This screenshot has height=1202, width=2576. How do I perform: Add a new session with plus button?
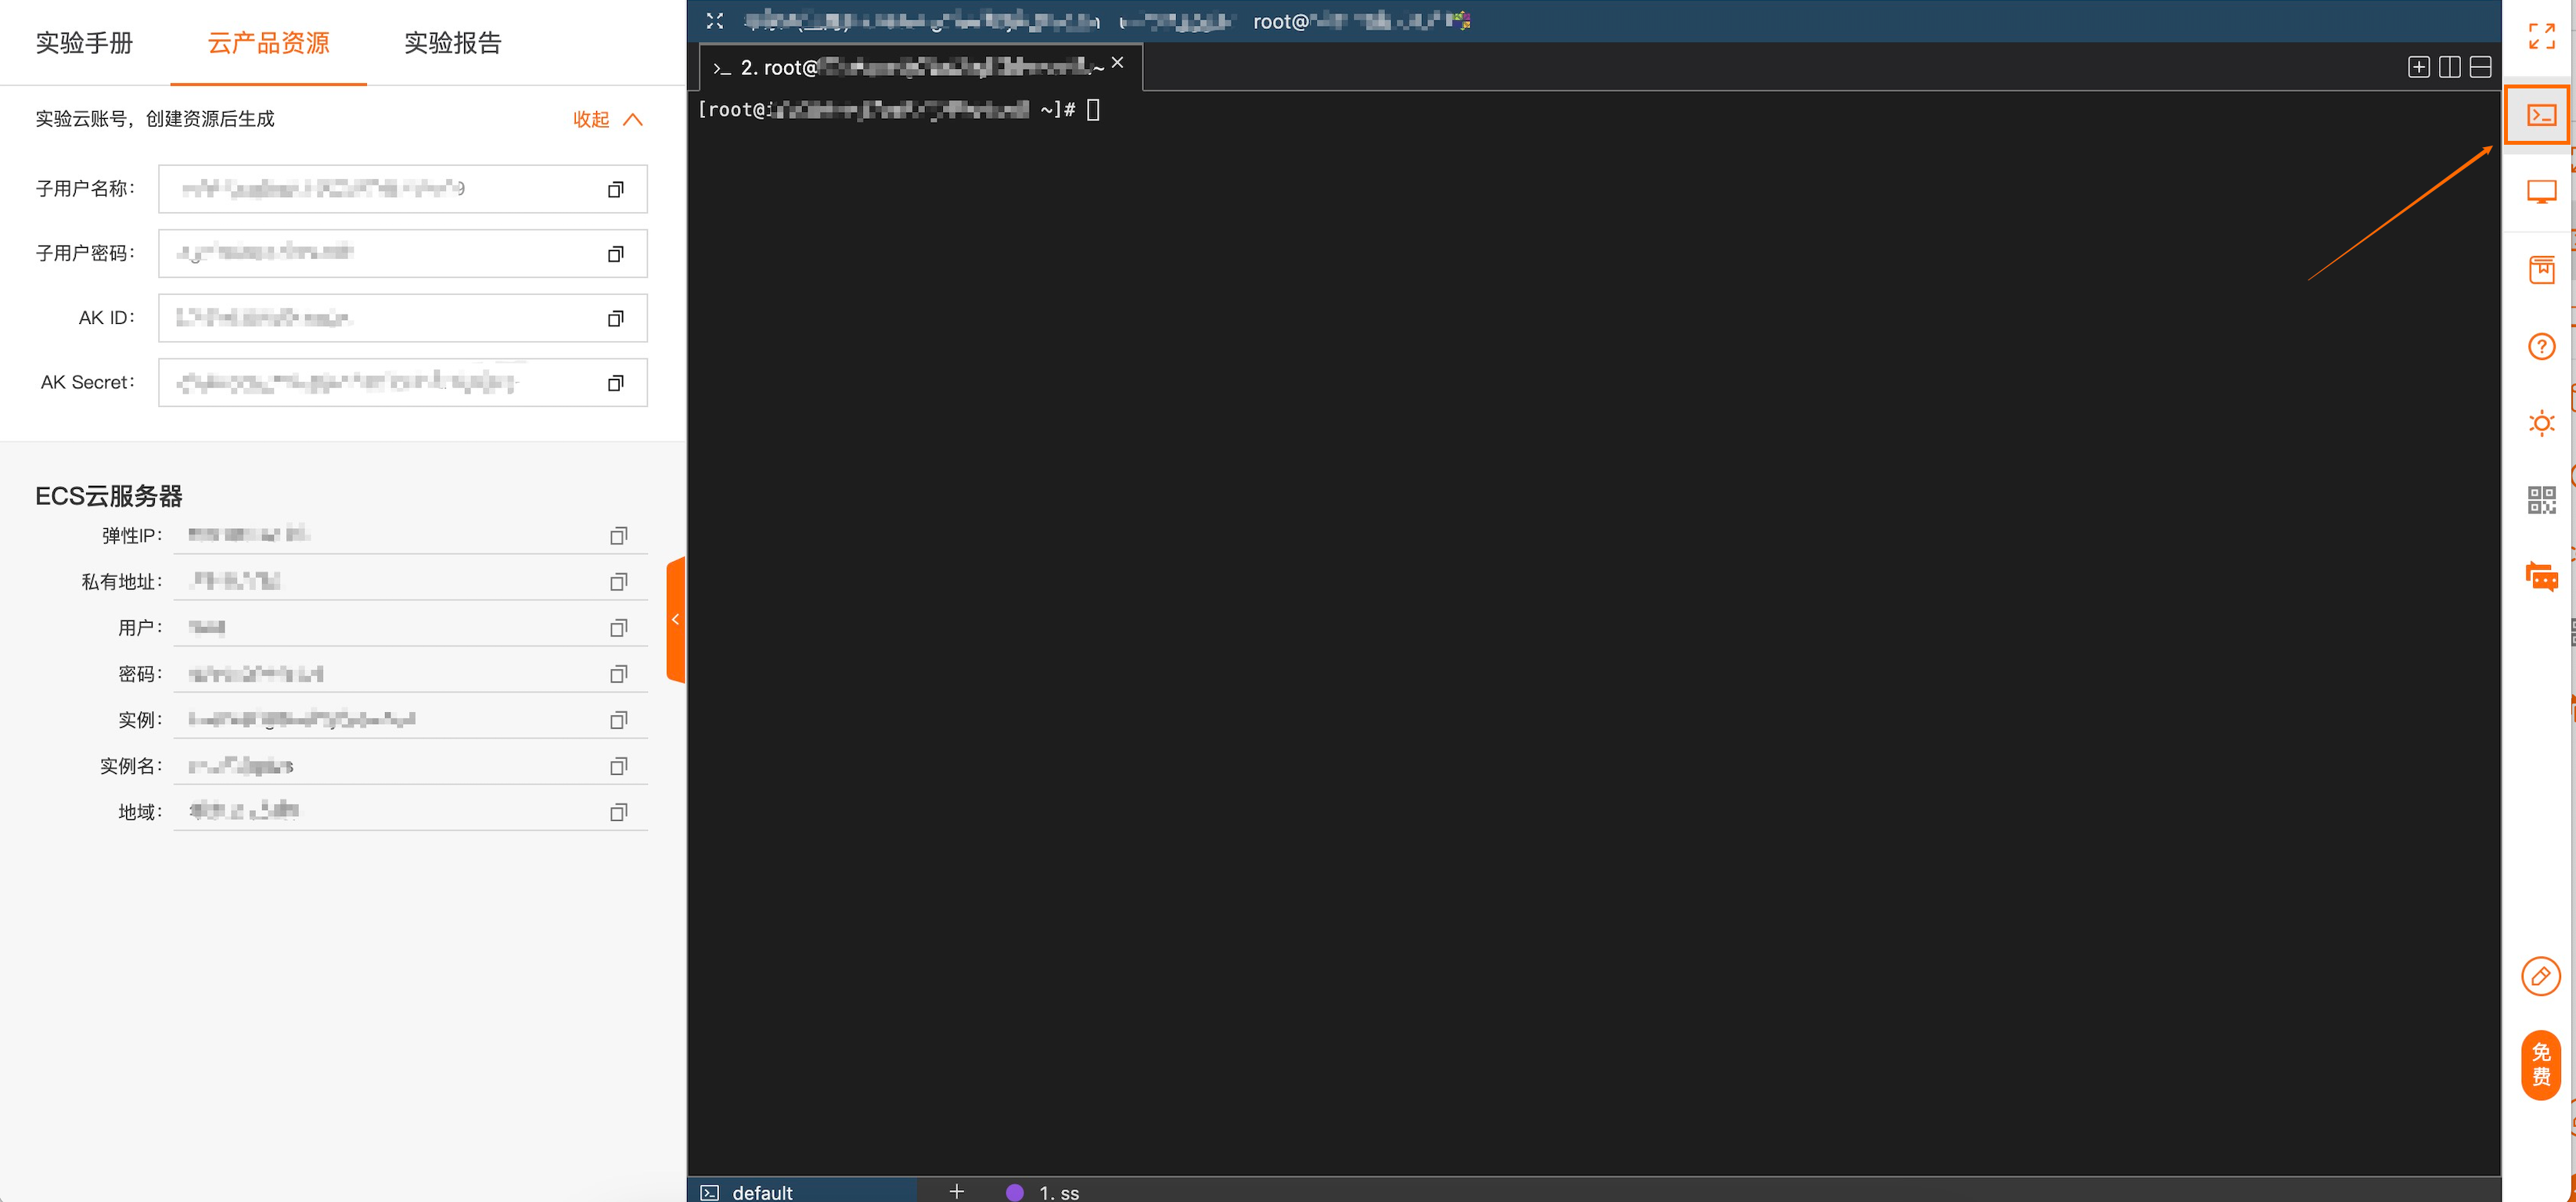[x=956, y=1191]
